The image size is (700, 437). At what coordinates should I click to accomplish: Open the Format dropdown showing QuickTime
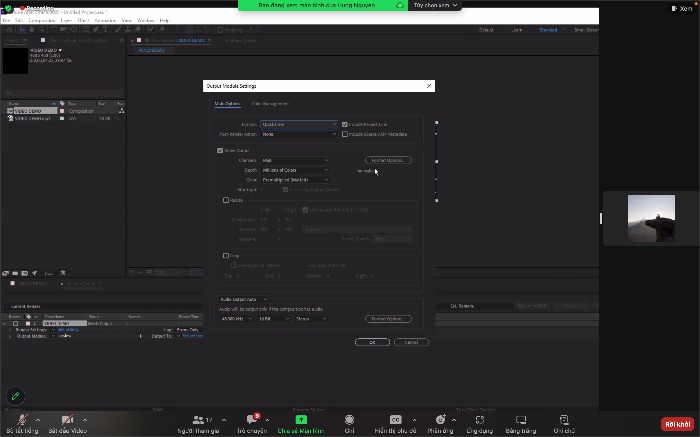point(299,125)
